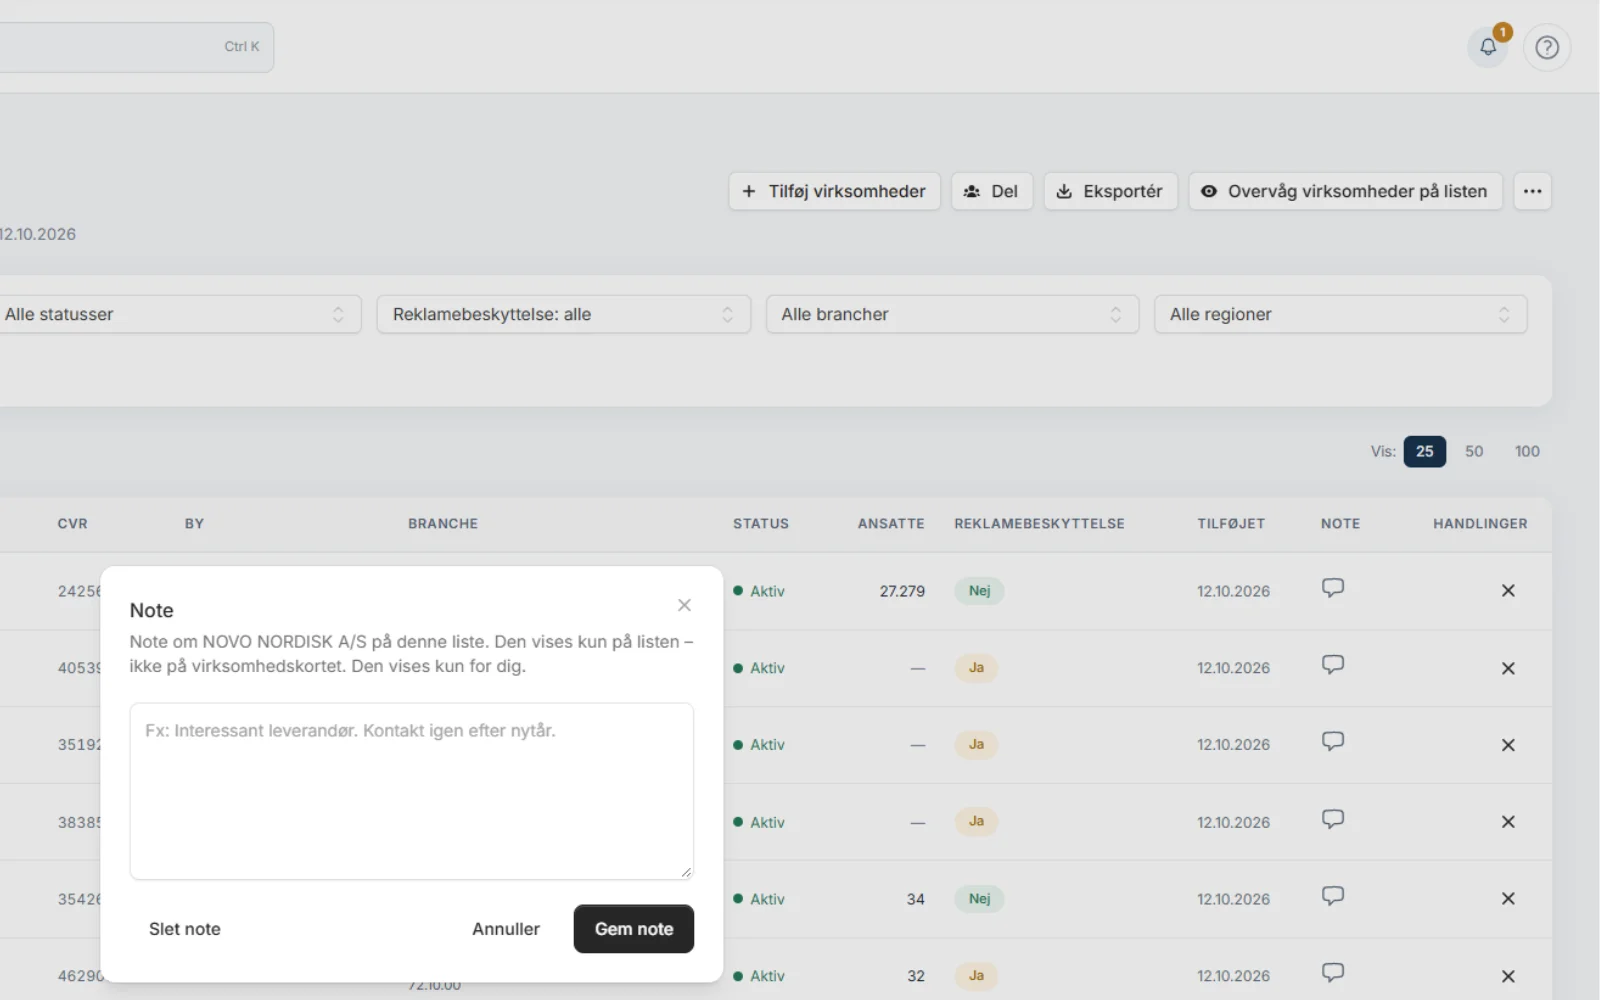Click the Gem note button
Viewport: 1600px width, 1000px height.
pyautogui.click(x=633, y=929)
